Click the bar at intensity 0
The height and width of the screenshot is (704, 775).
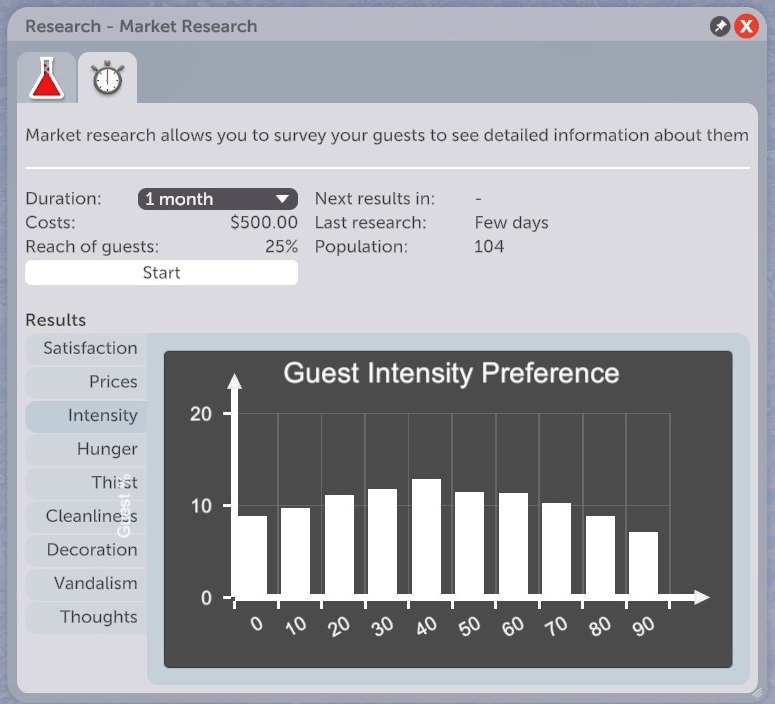252,555
